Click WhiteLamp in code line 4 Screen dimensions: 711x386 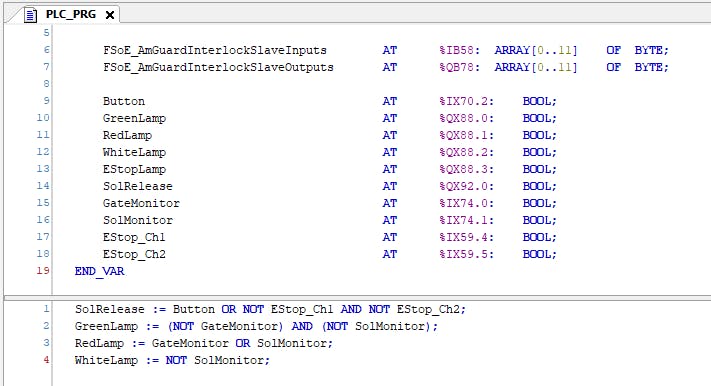(107, 360)
